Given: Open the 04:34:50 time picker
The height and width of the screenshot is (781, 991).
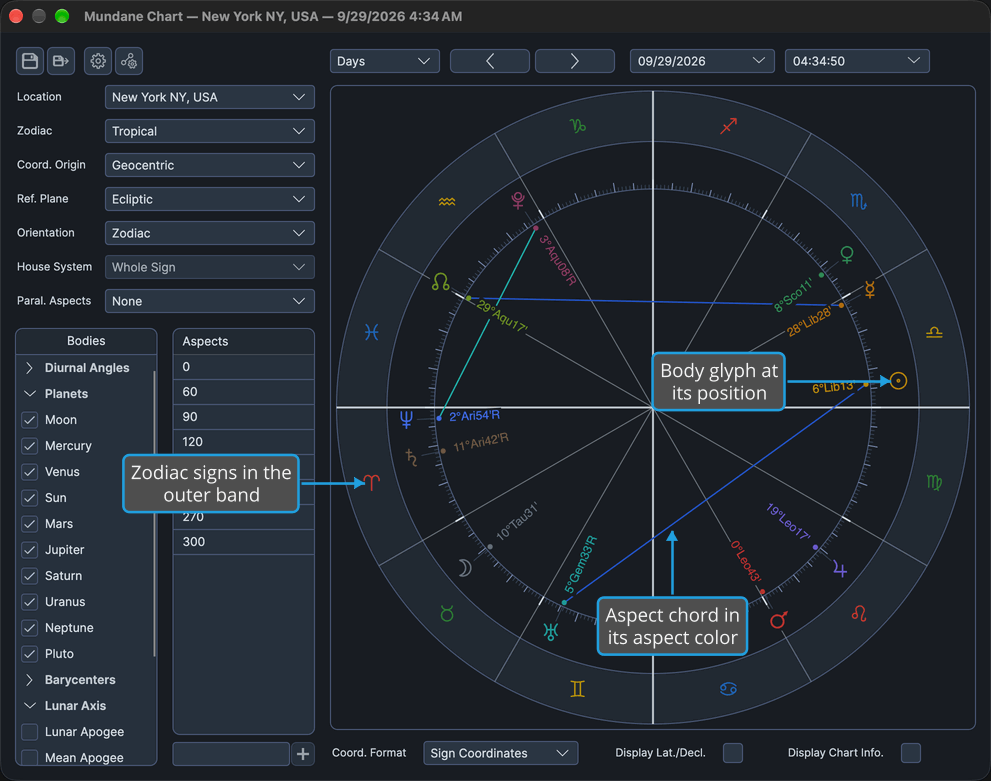Looking at the screenshot, I should tap(857, 61).
